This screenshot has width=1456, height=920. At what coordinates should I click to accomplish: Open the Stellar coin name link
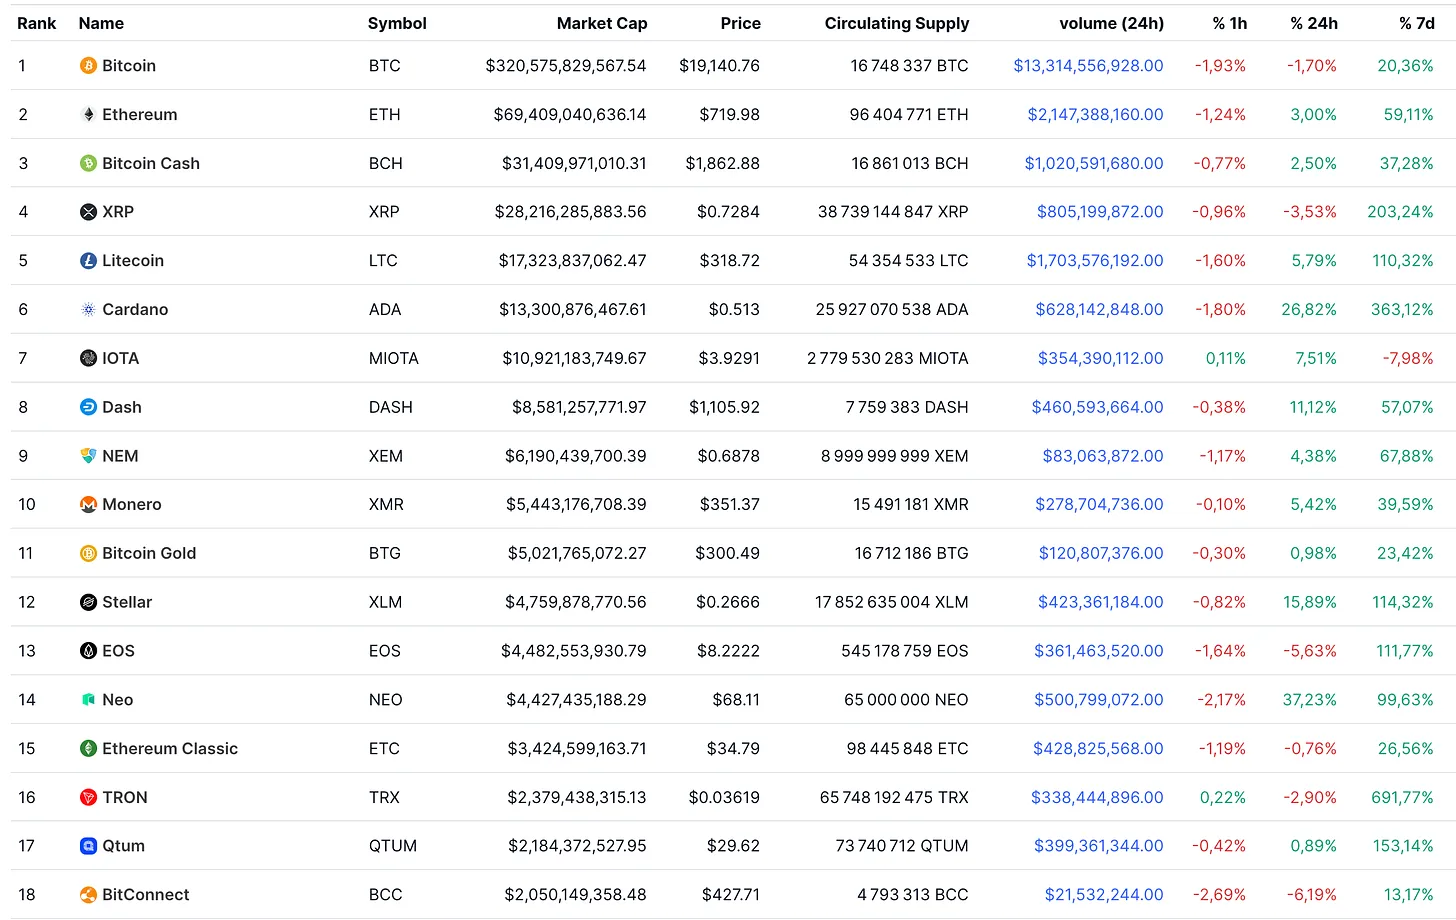click(127, 602)
